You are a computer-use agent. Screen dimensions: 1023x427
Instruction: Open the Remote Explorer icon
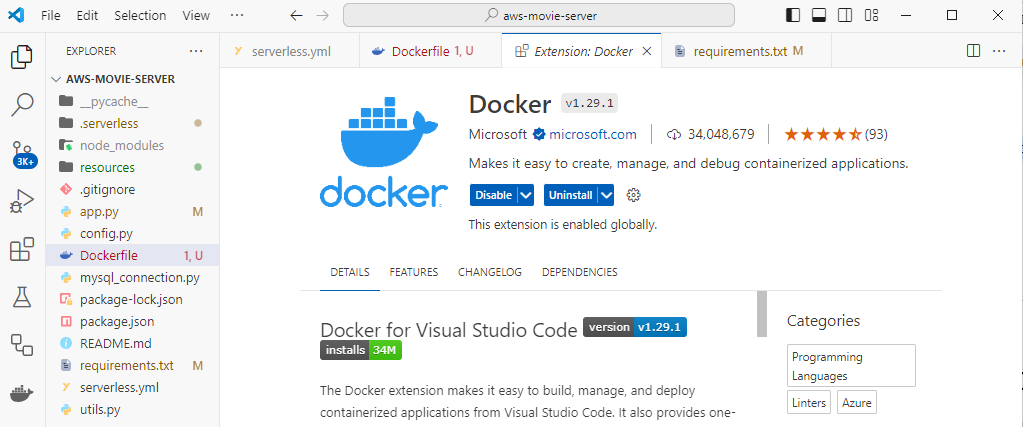22,345
